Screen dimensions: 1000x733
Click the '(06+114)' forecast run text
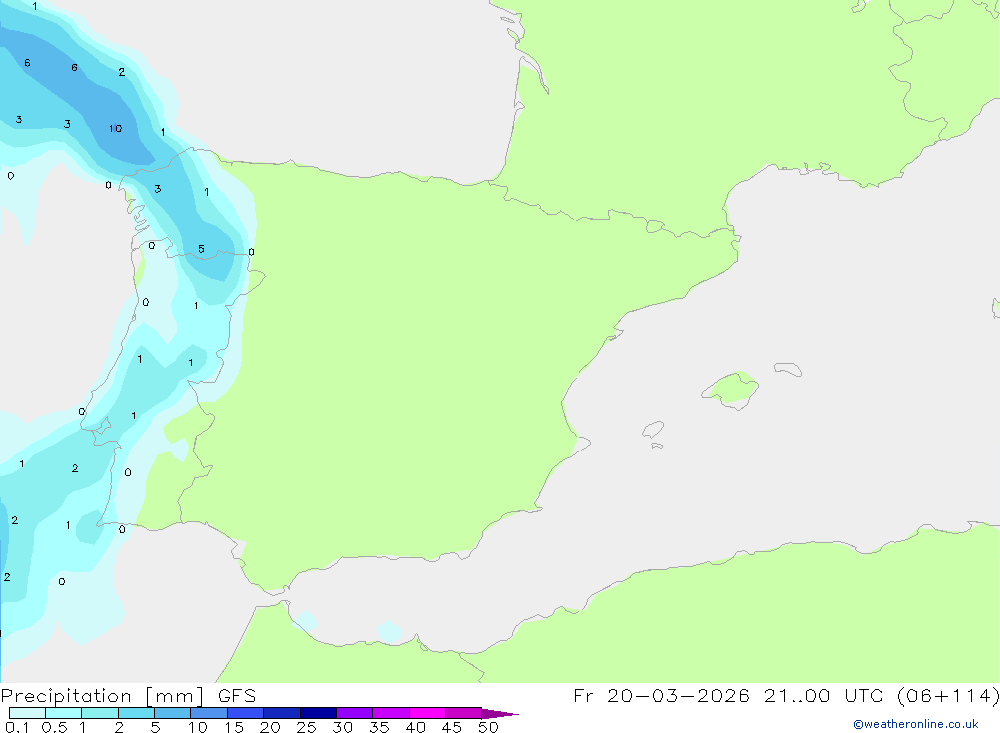coord(948,695)
